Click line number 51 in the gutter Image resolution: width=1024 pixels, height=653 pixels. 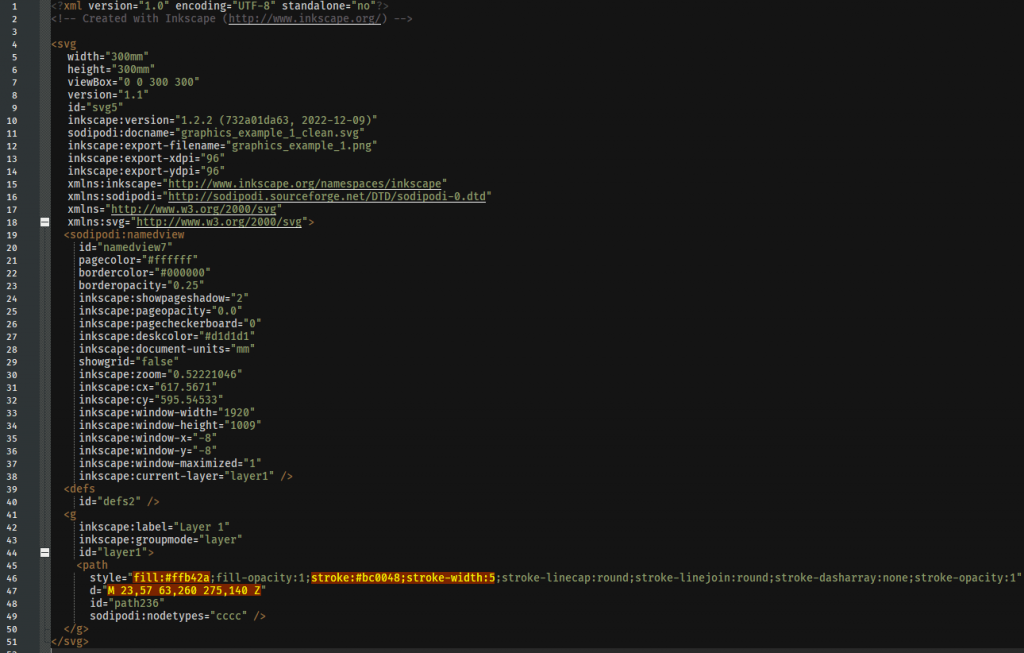coord(14,640)
